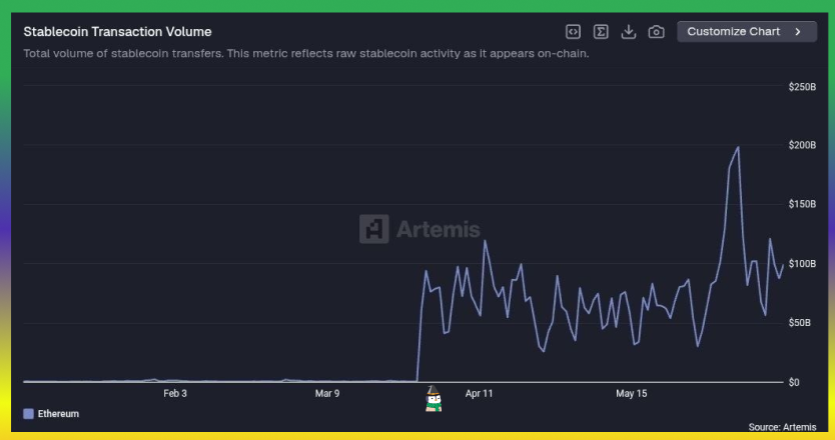Click the highest peak near $200B
The height and width of the screenshot is (440, 835).
(x=738, y=147)
